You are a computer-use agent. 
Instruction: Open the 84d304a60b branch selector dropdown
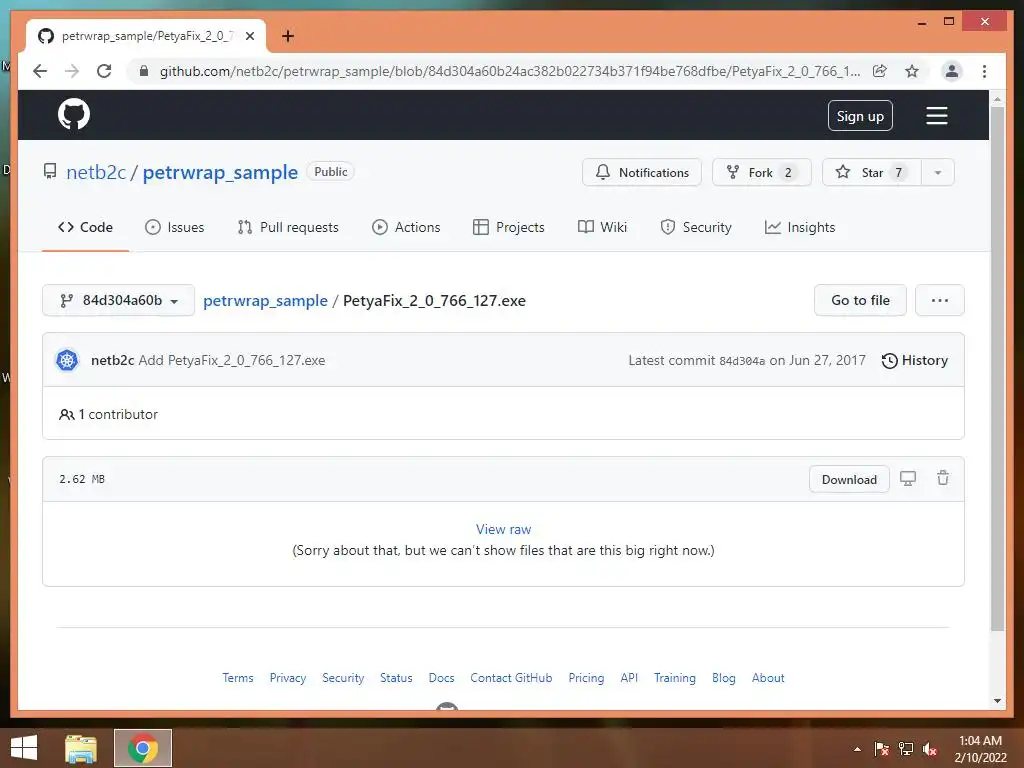(118, 300)
